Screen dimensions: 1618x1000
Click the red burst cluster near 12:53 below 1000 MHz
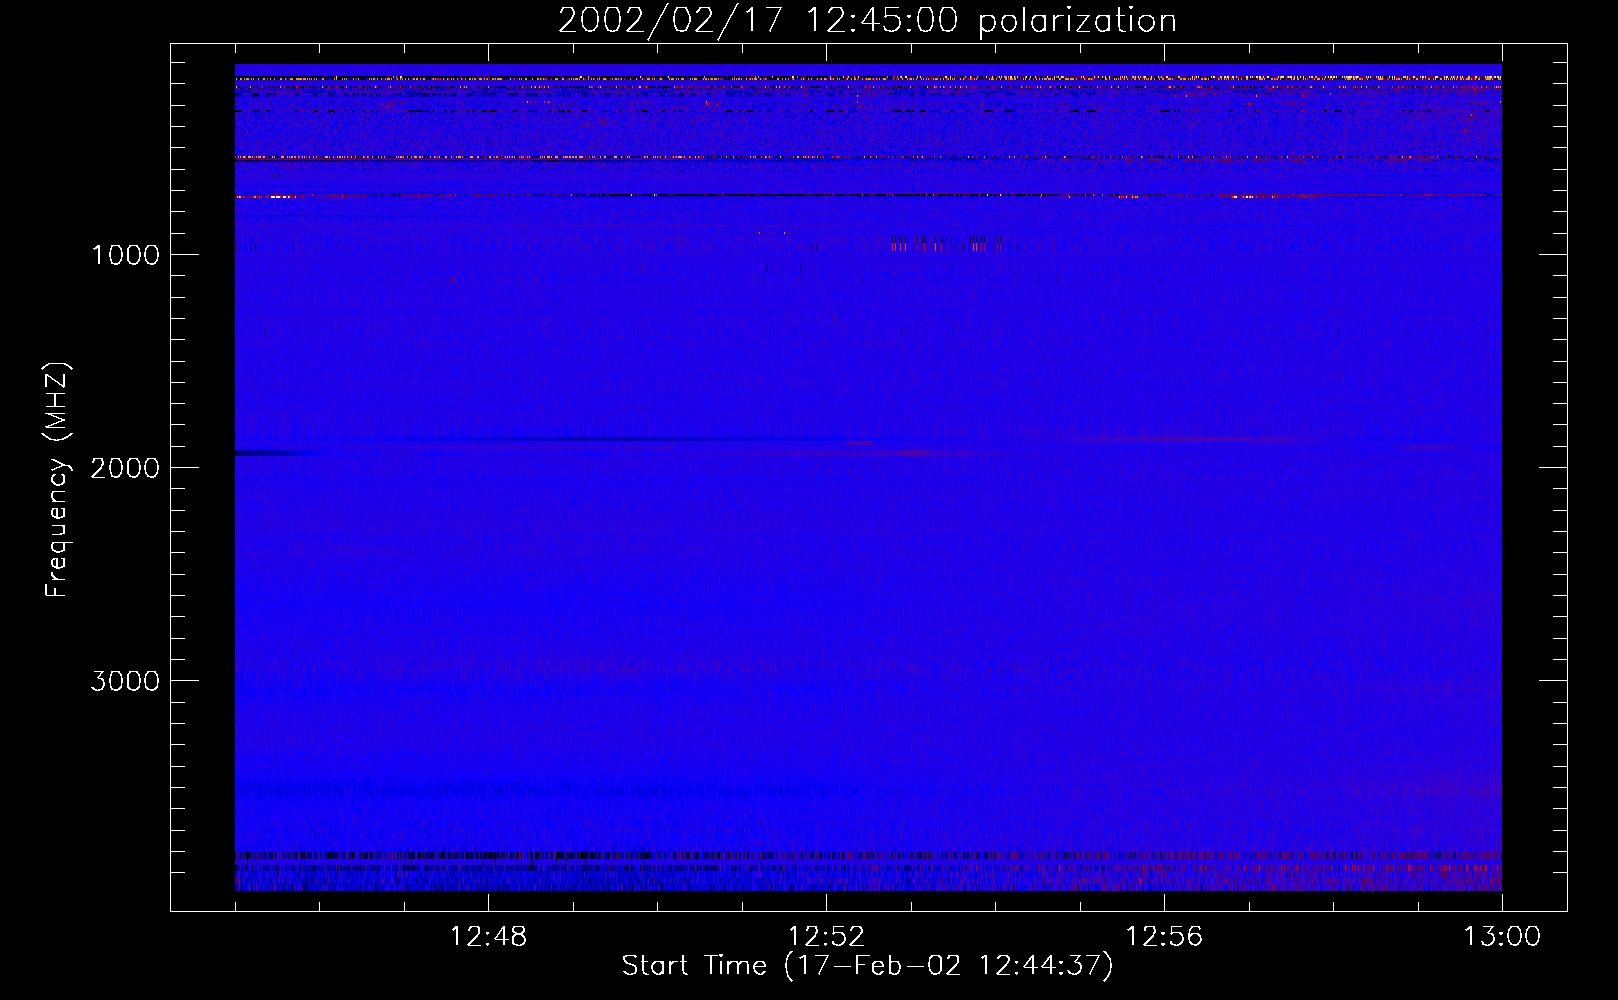click(x=946, y=243)
